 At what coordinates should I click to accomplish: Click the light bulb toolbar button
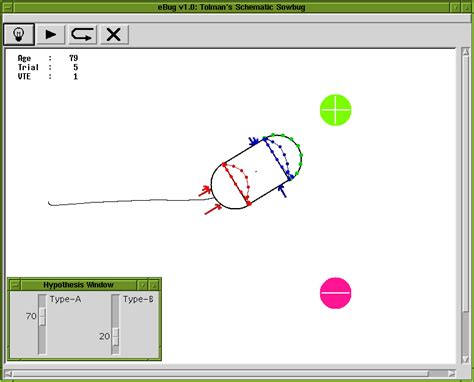19,34
